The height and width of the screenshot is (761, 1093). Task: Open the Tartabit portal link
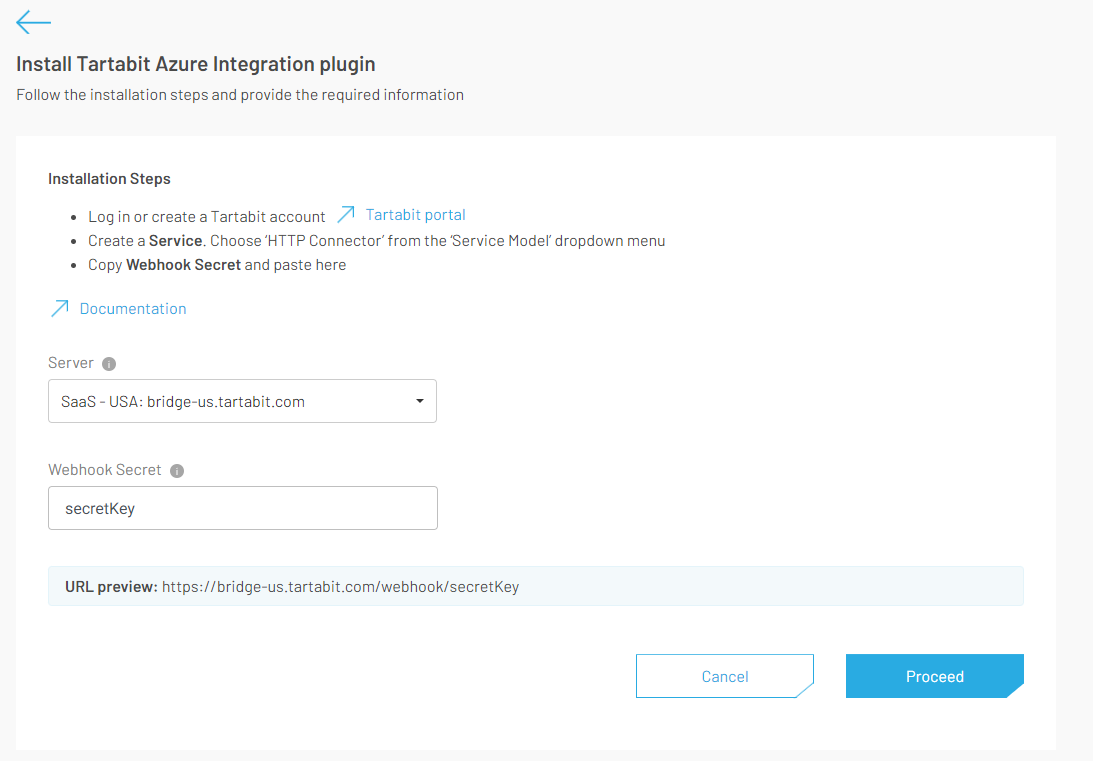point(415,215)
